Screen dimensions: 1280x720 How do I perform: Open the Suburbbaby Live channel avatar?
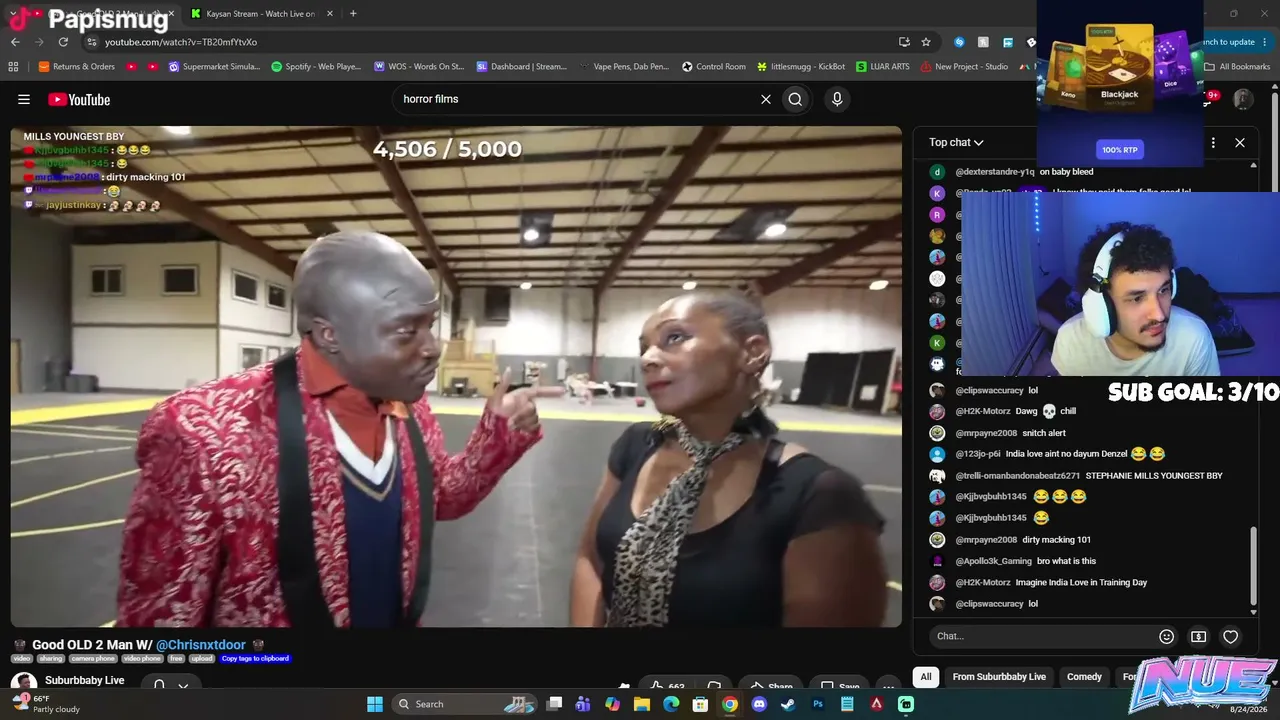click(22, 683)
